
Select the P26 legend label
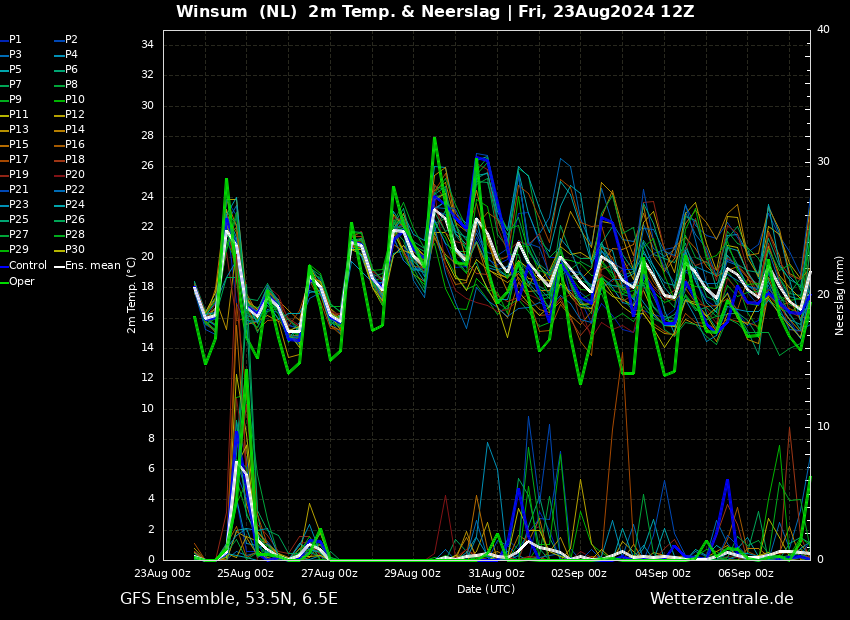pos(69,219)
